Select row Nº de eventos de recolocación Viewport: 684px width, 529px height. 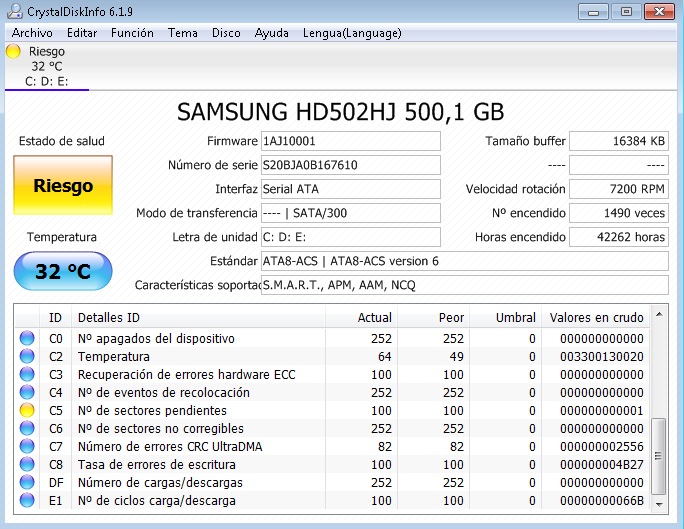click(x=332, y=392)
